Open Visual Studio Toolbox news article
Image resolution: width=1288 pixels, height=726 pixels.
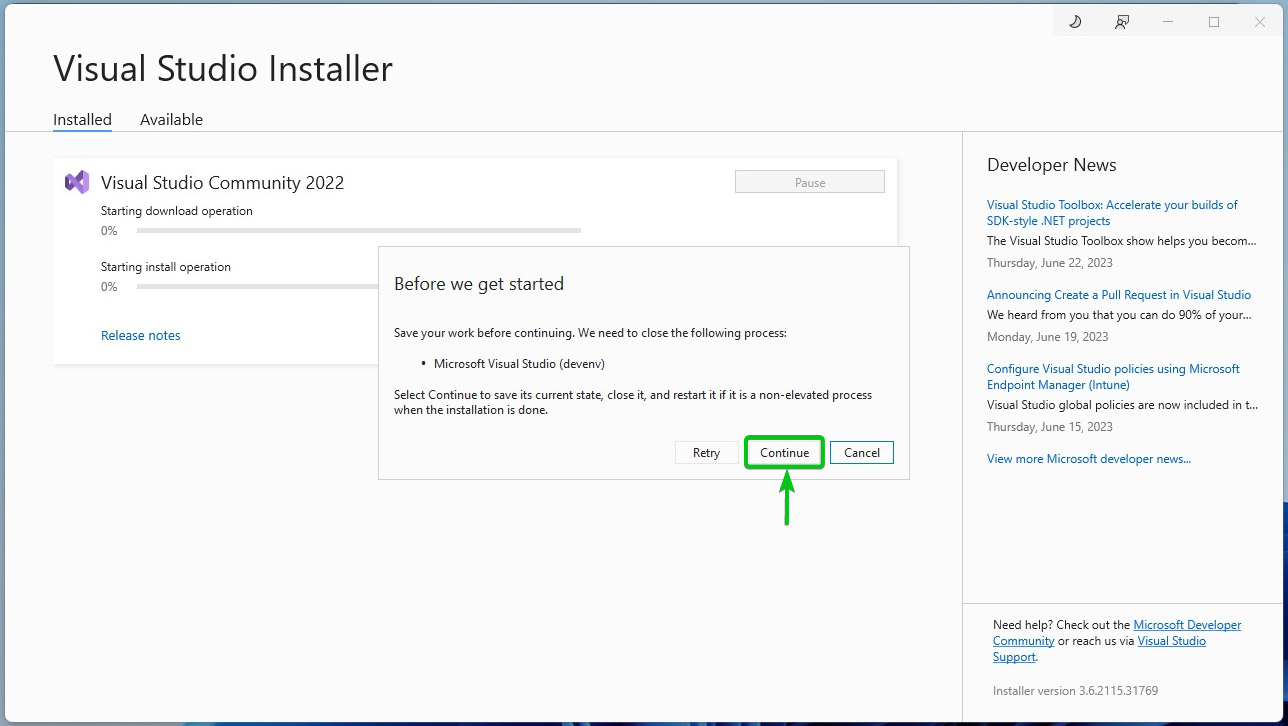pos(1112,213)
